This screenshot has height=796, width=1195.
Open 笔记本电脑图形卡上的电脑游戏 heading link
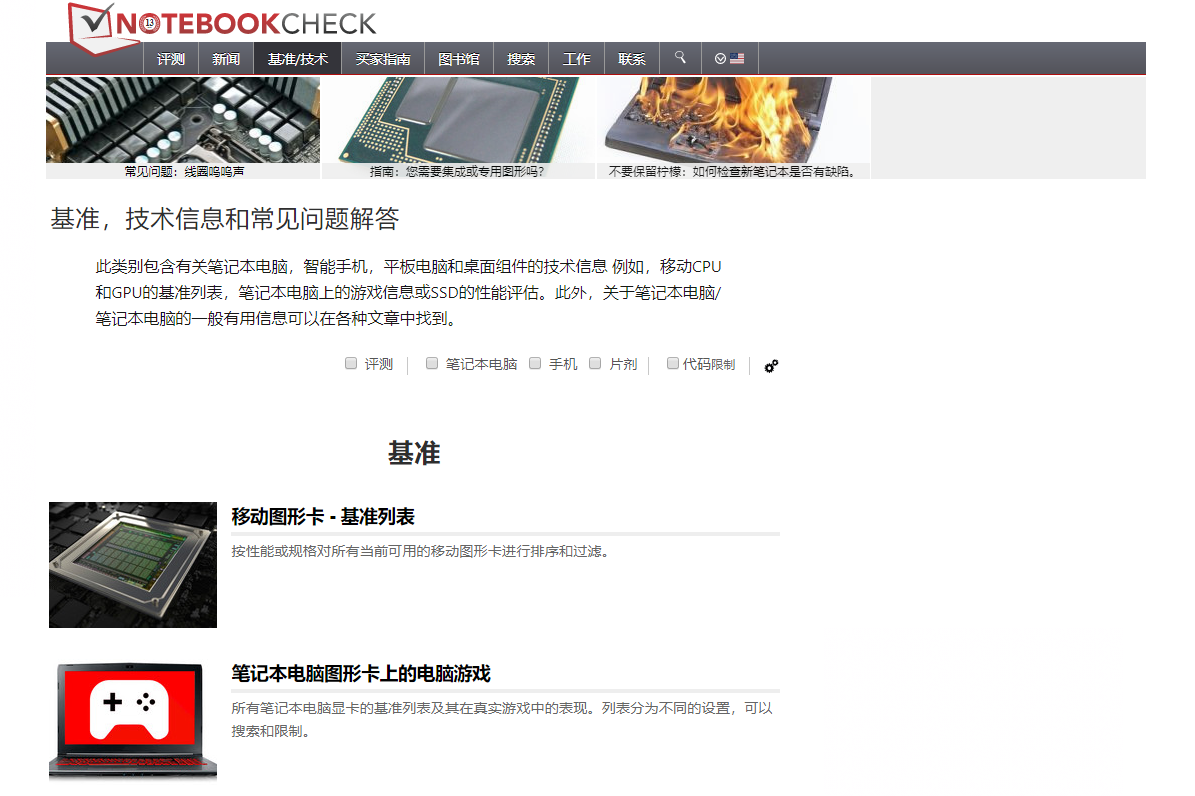click(x=360, y=674)
